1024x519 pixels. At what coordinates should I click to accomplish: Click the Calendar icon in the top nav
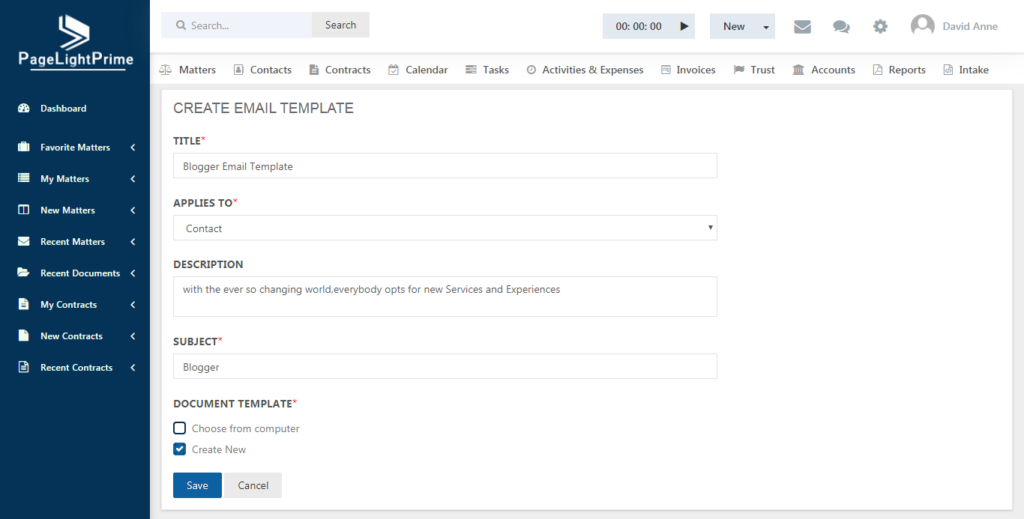393,70
